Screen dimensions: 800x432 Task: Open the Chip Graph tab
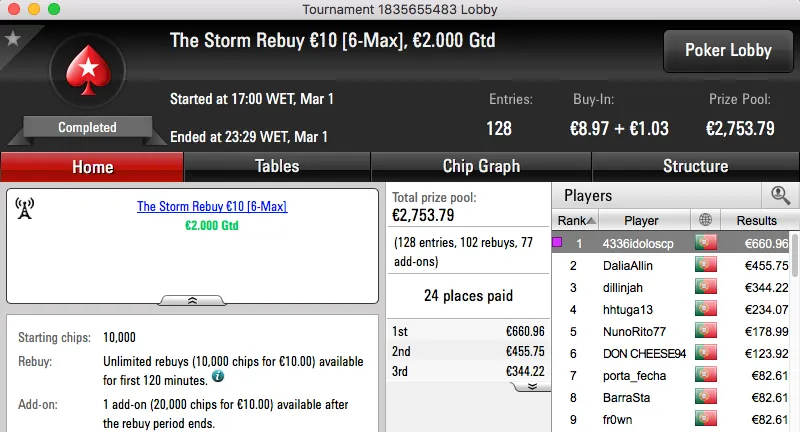[x=481, y=167]
